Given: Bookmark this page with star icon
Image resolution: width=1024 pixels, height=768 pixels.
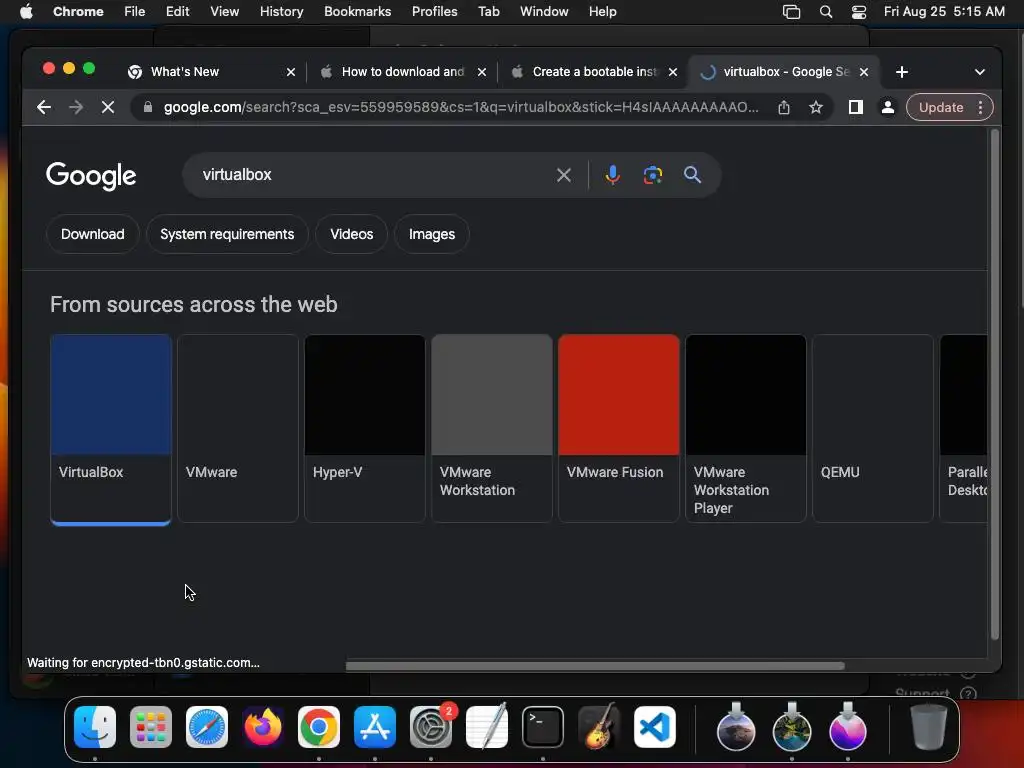Looking at the screenshot, I should [x=816, y=107].
